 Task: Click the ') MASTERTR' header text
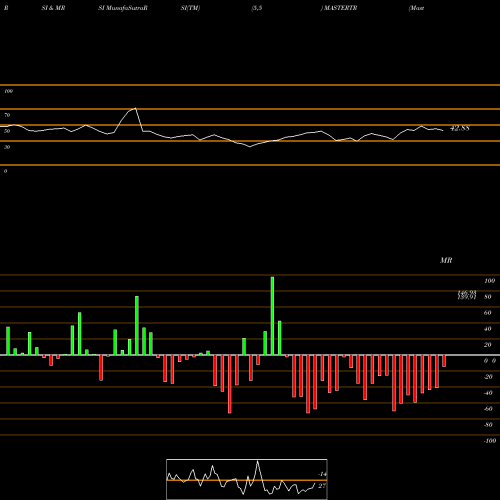click(x=339, y=8)
